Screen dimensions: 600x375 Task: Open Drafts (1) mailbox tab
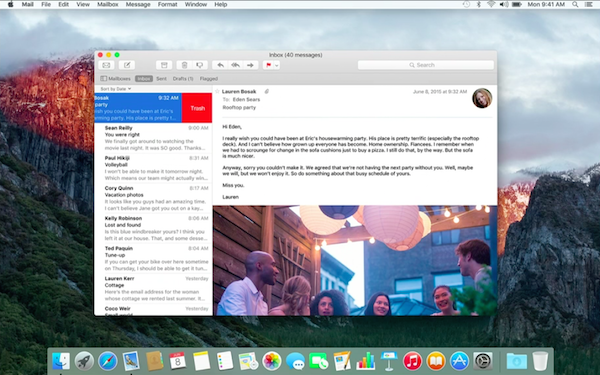tap(183, 78)
